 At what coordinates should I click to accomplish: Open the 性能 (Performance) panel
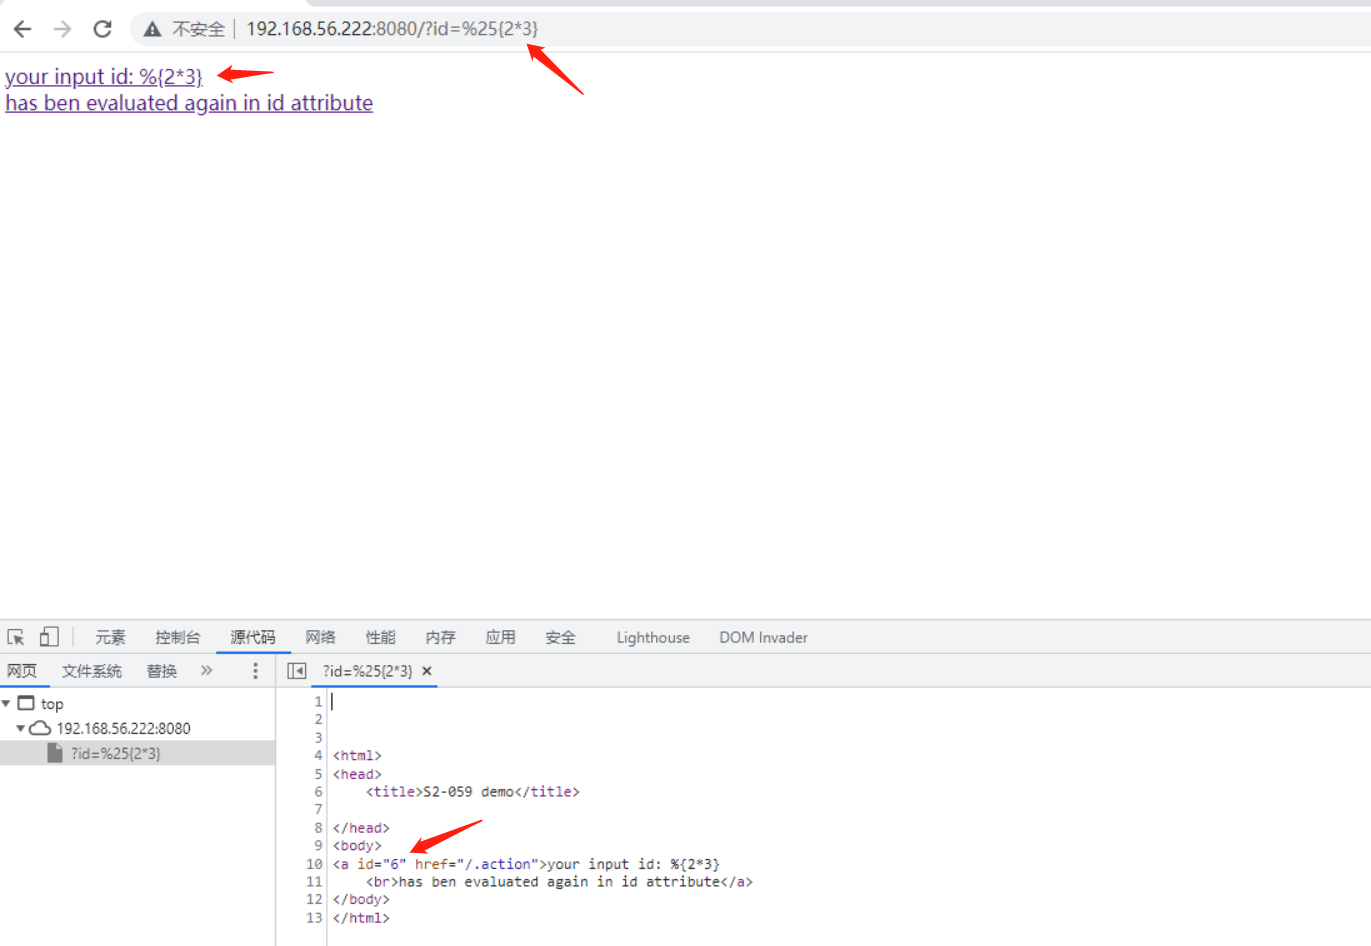tap(380, 637)
